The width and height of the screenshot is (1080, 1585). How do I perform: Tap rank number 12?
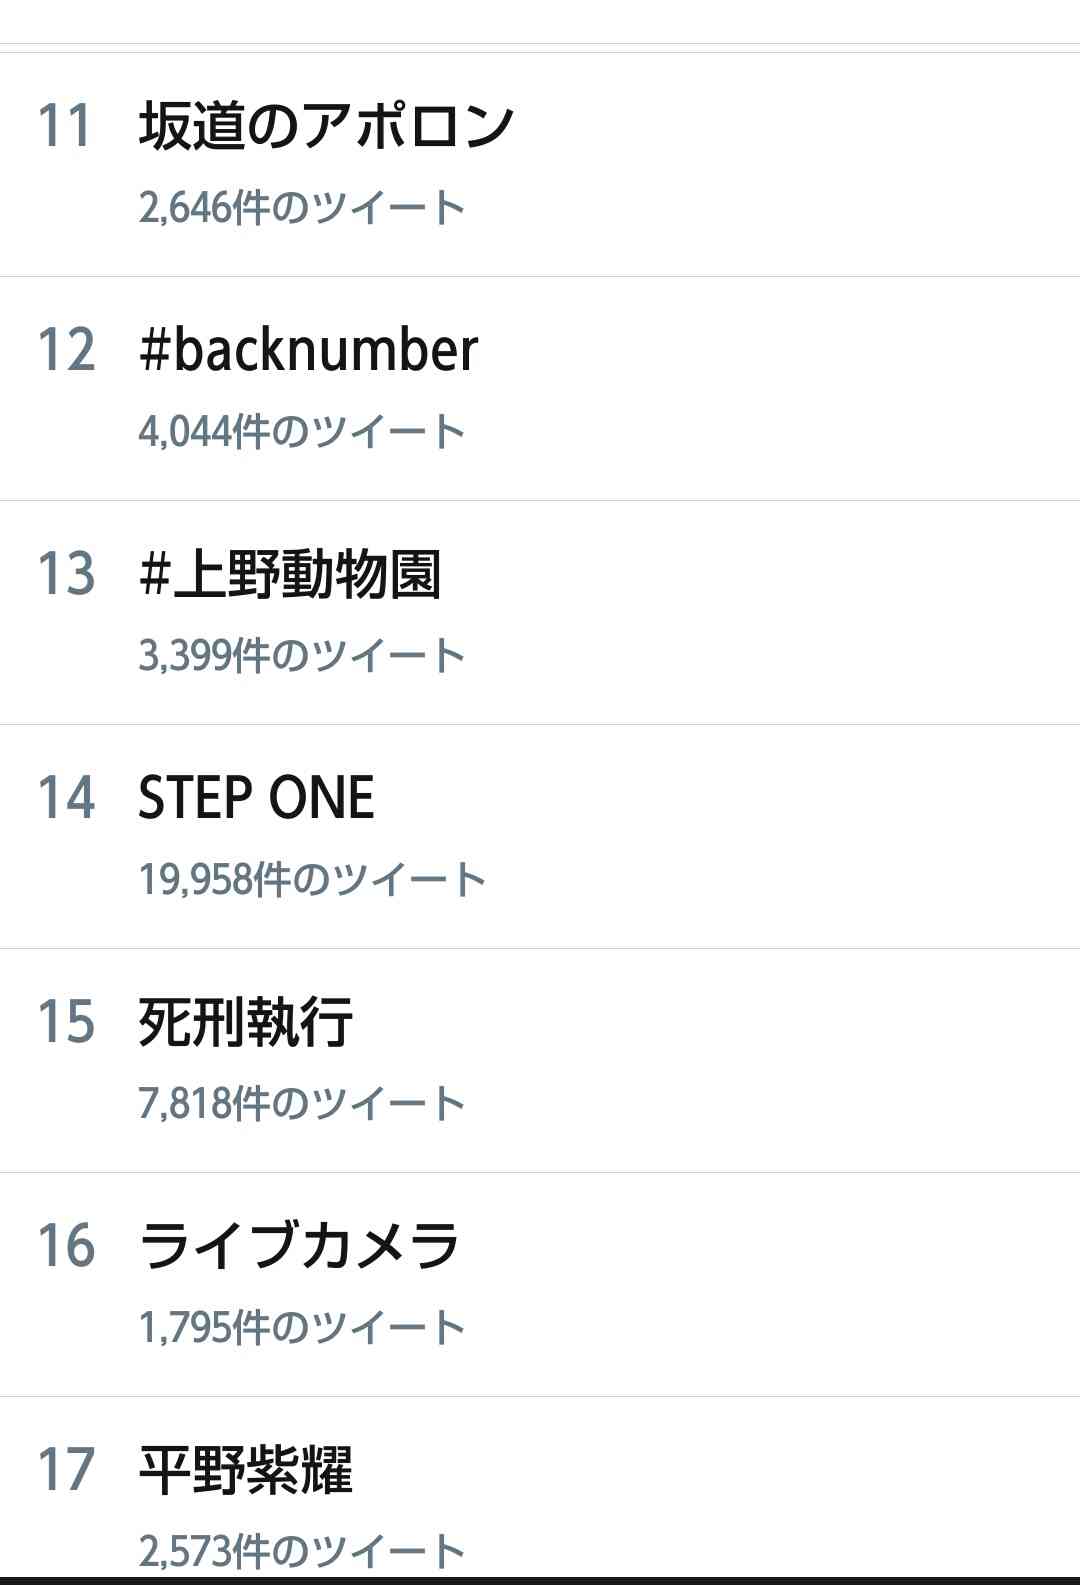click(66, 350)
